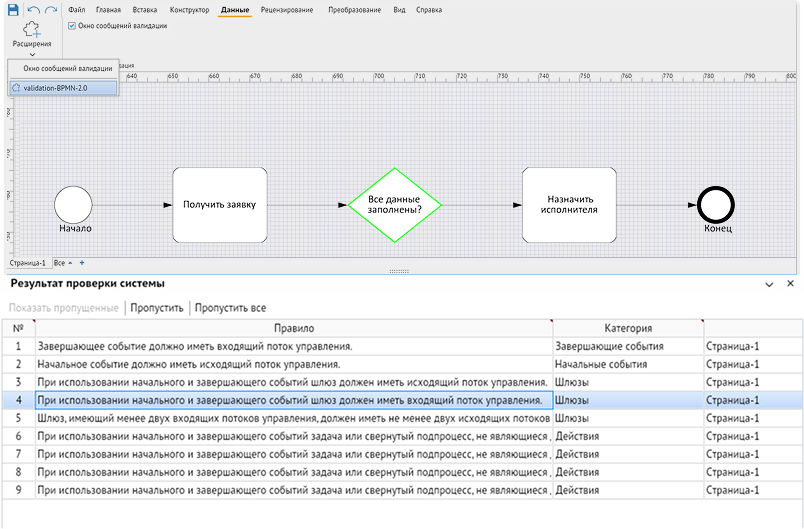
Task: Open the Конструктор ribbon tab
Action: pyautogui.click(x=189, y=10)
